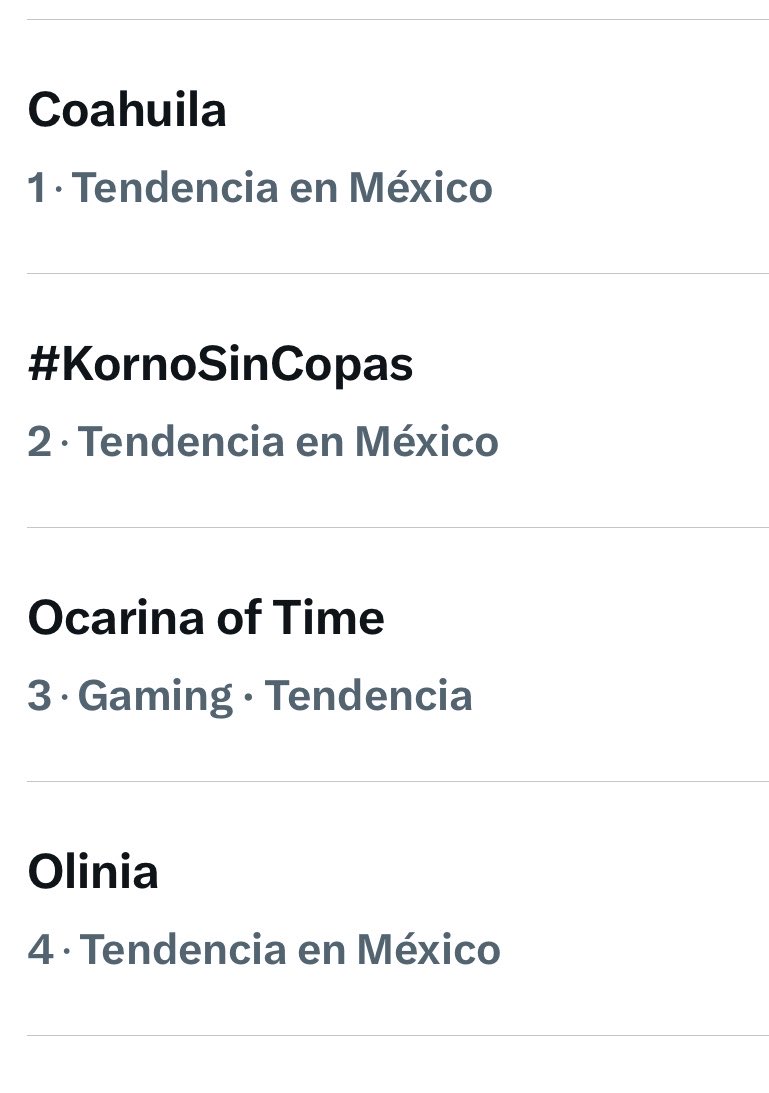Viewport: 769px width, 1093px height.
Task: Click the word Time in Ocarina of Time
Action: [x=328, y=618]
